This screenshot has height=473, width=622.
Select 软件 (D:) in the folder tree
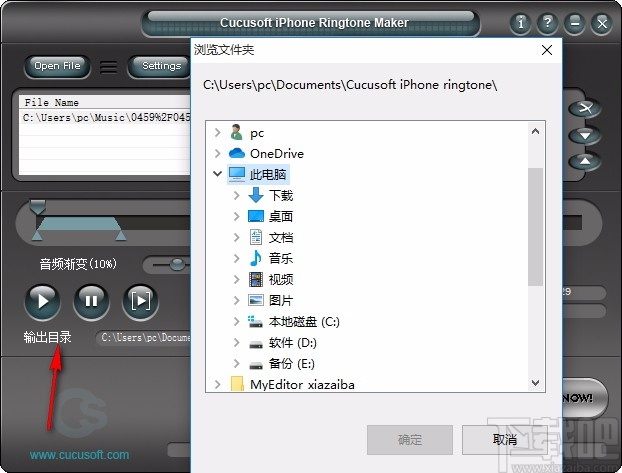pos(293,342)
